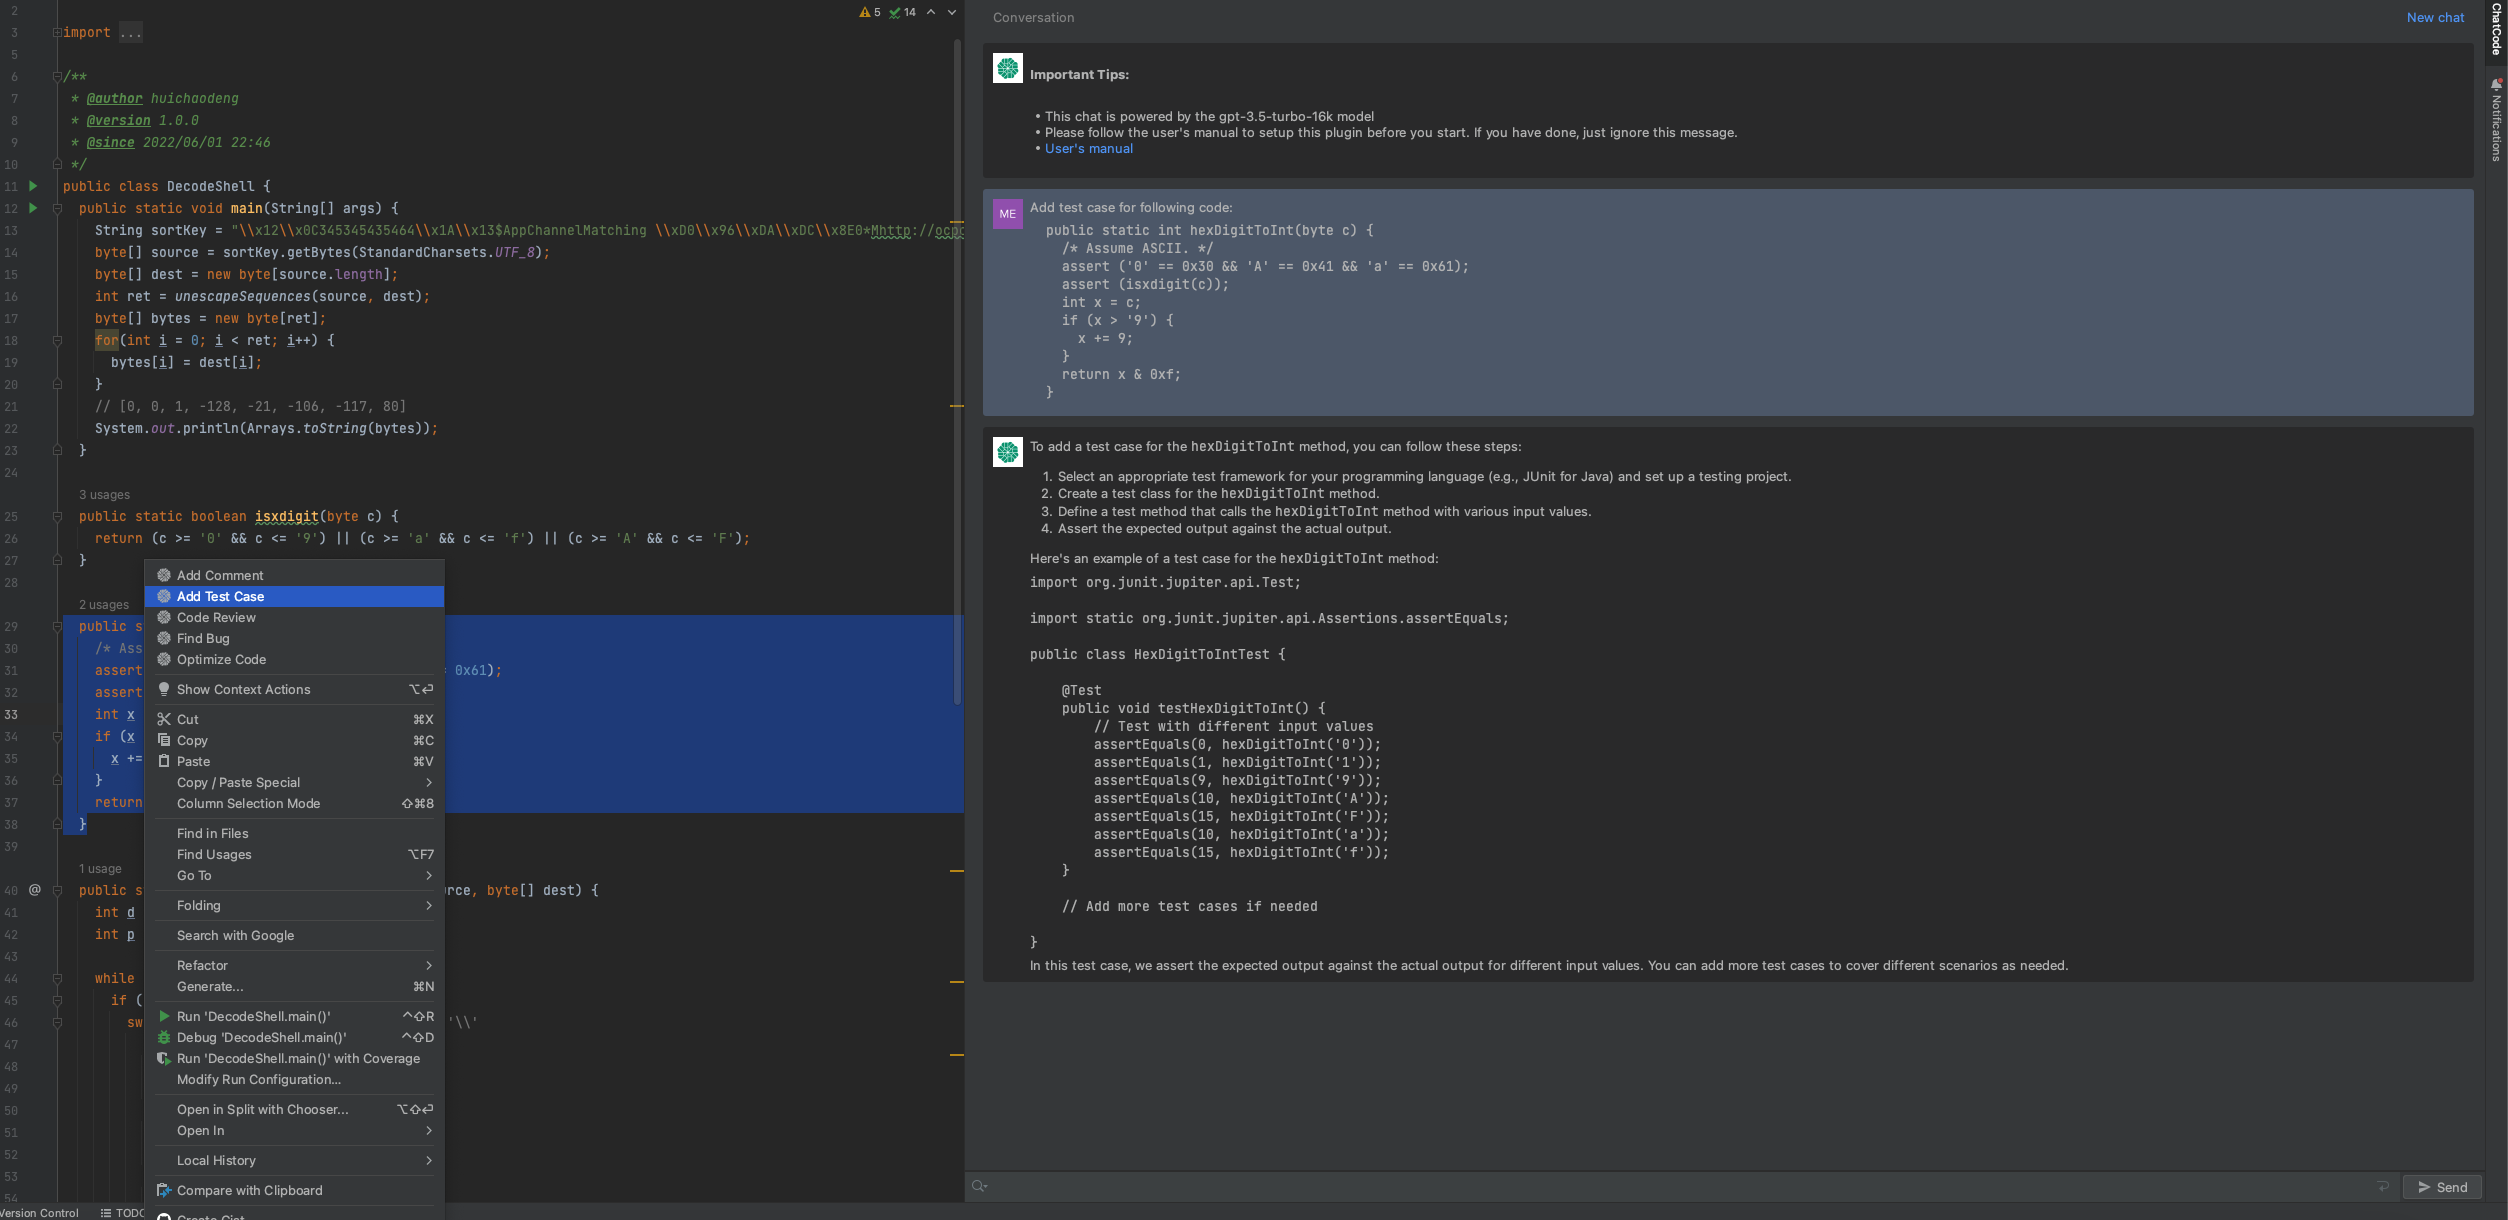Click the soft-wrap icon next to Send
This screenshot has width=2508, height=1220.
click(2383, 1187)
